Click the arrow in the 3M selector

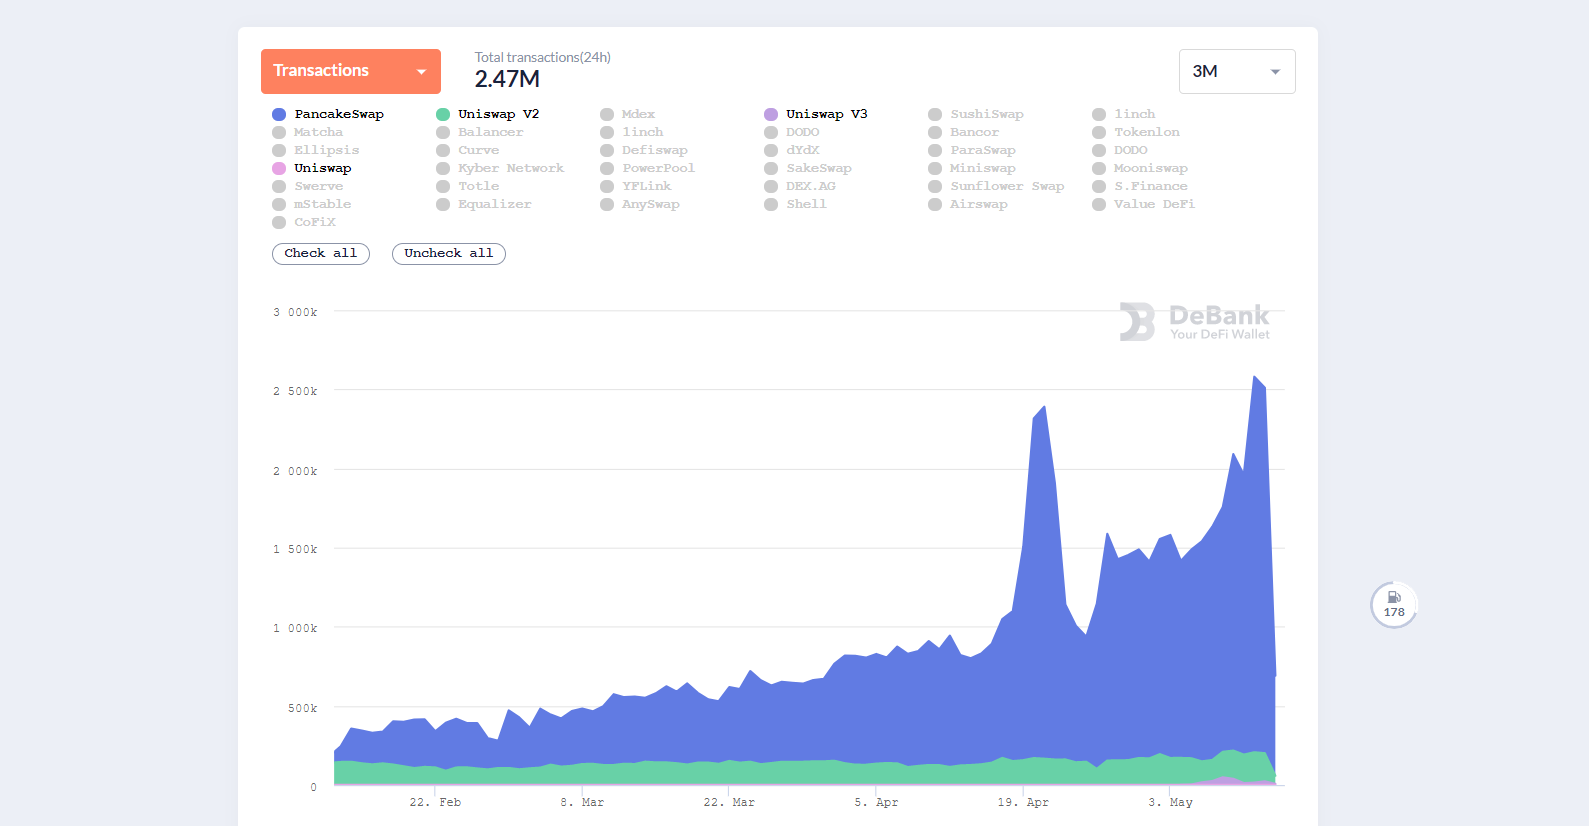[x=1275, y=72]
